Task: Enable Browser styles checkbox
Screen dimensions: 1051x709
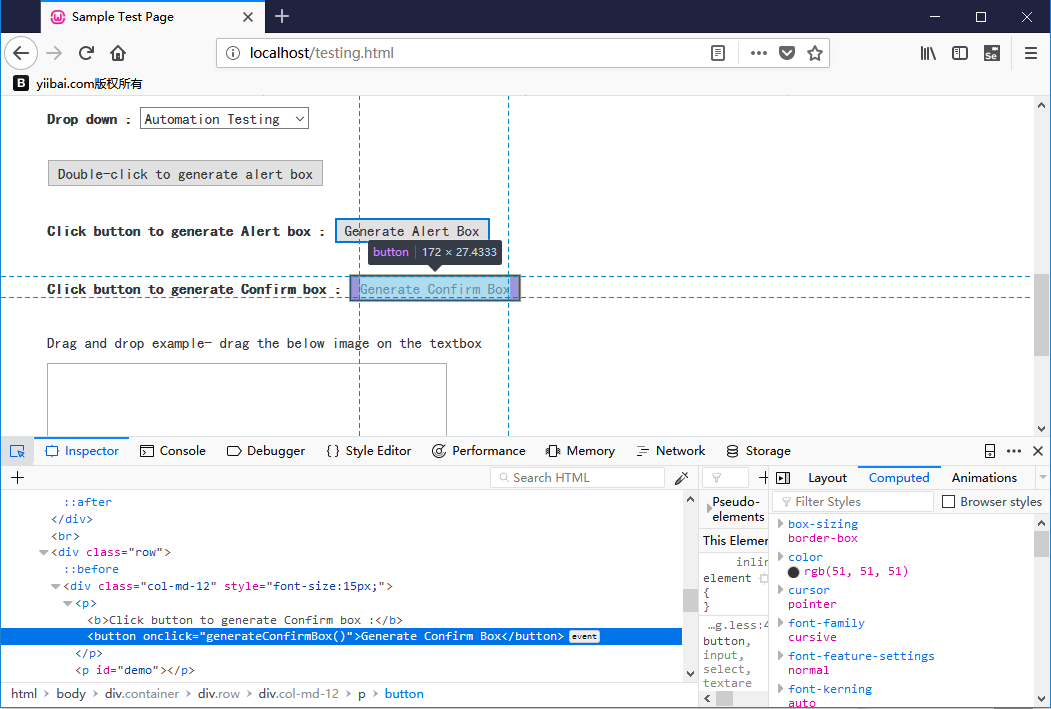Action: (948, 501)
